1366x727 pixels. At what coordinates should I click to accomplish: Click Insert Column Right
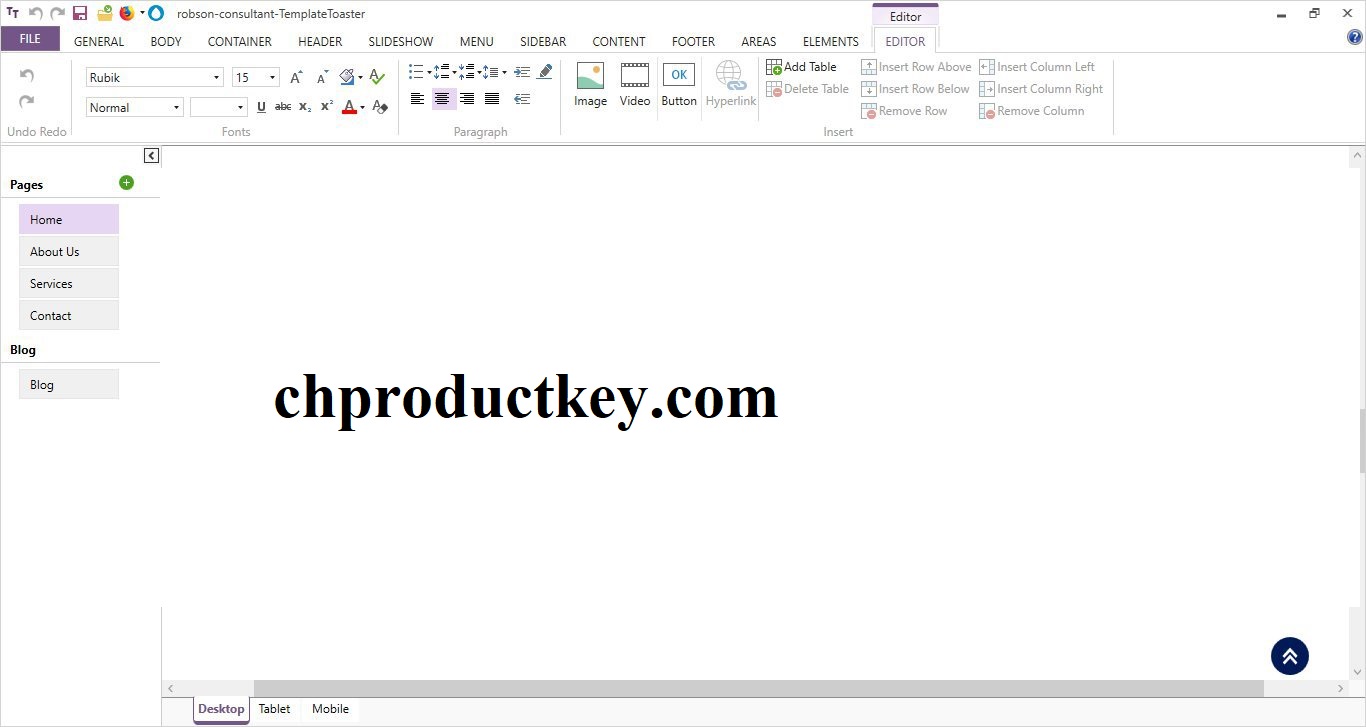point(1041,89)
